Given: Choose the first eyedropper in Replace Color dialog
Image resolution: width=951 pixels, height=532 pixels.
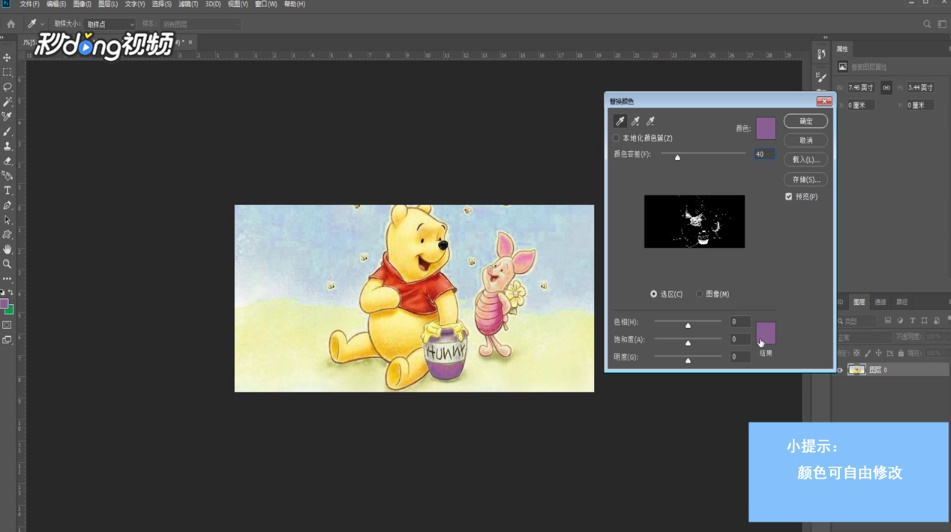Looking at the screenshot, I should [620, 121].
